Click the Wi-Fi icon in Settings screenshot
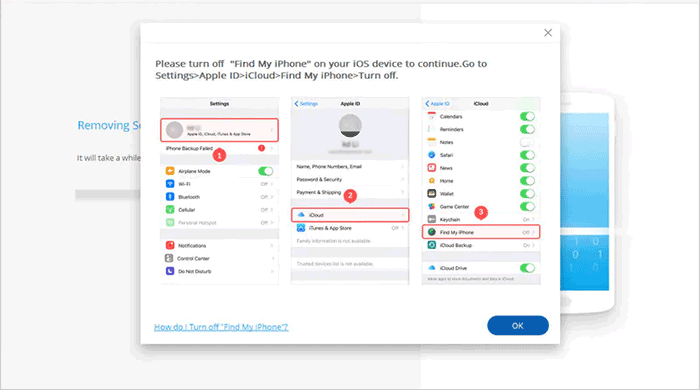 [170, 184]
